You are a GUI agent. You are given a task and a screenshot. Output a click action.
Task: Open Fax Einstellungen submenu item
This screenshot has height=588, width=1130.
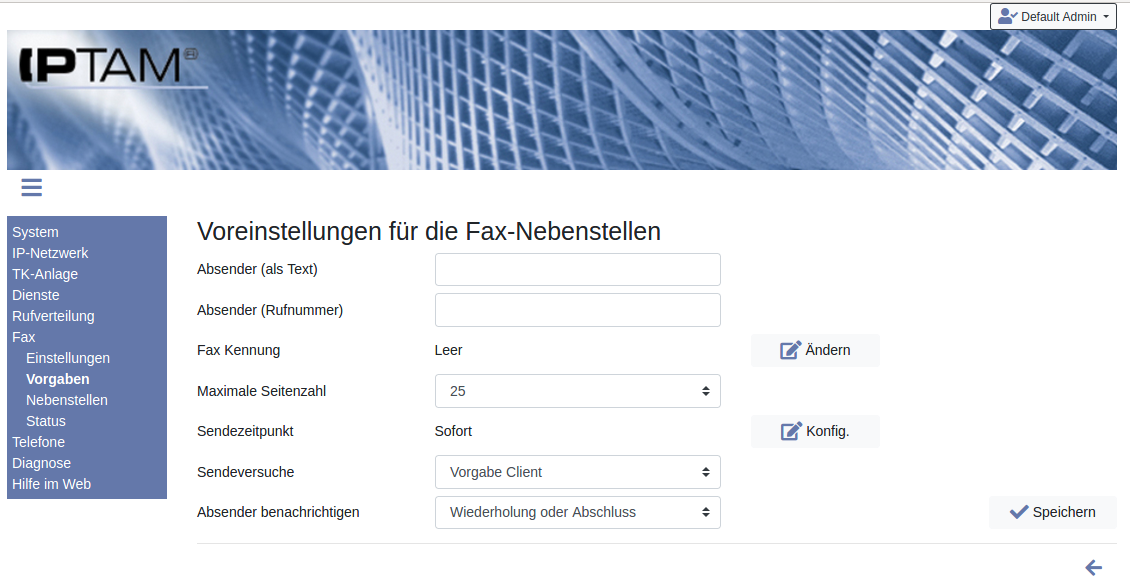[x=68, y=358]
